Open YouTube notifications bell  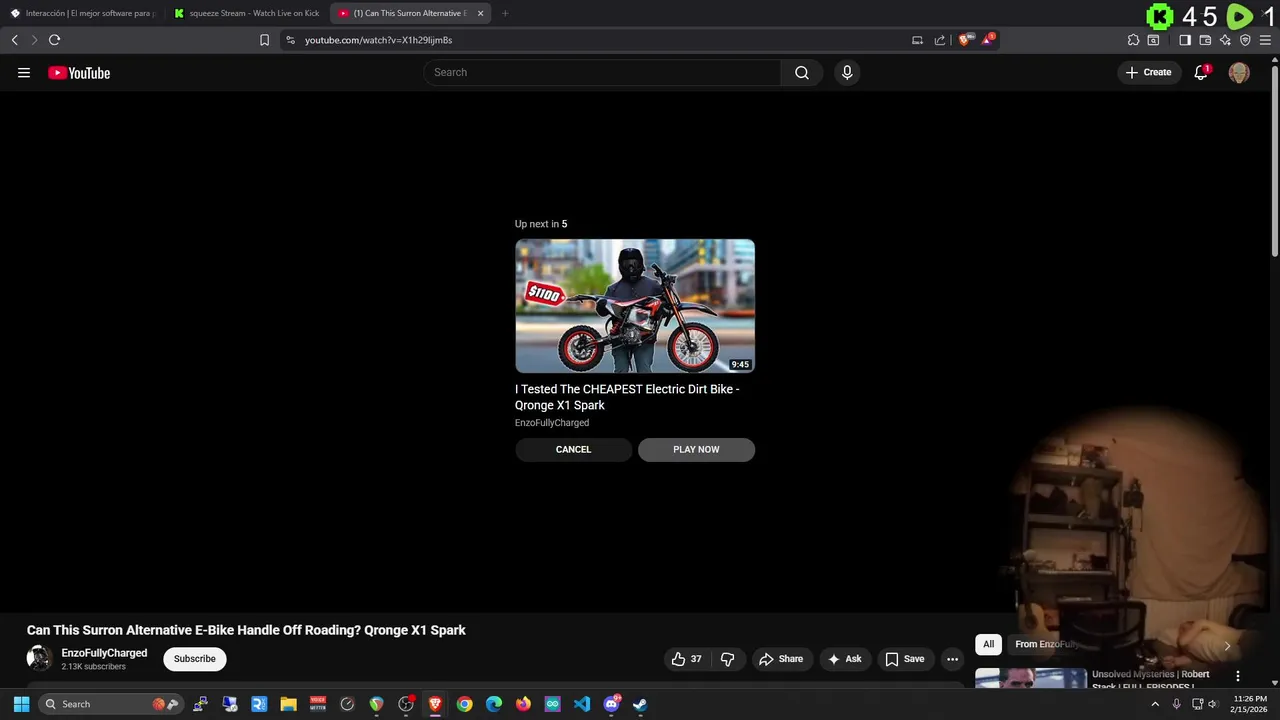point(1201,72)
